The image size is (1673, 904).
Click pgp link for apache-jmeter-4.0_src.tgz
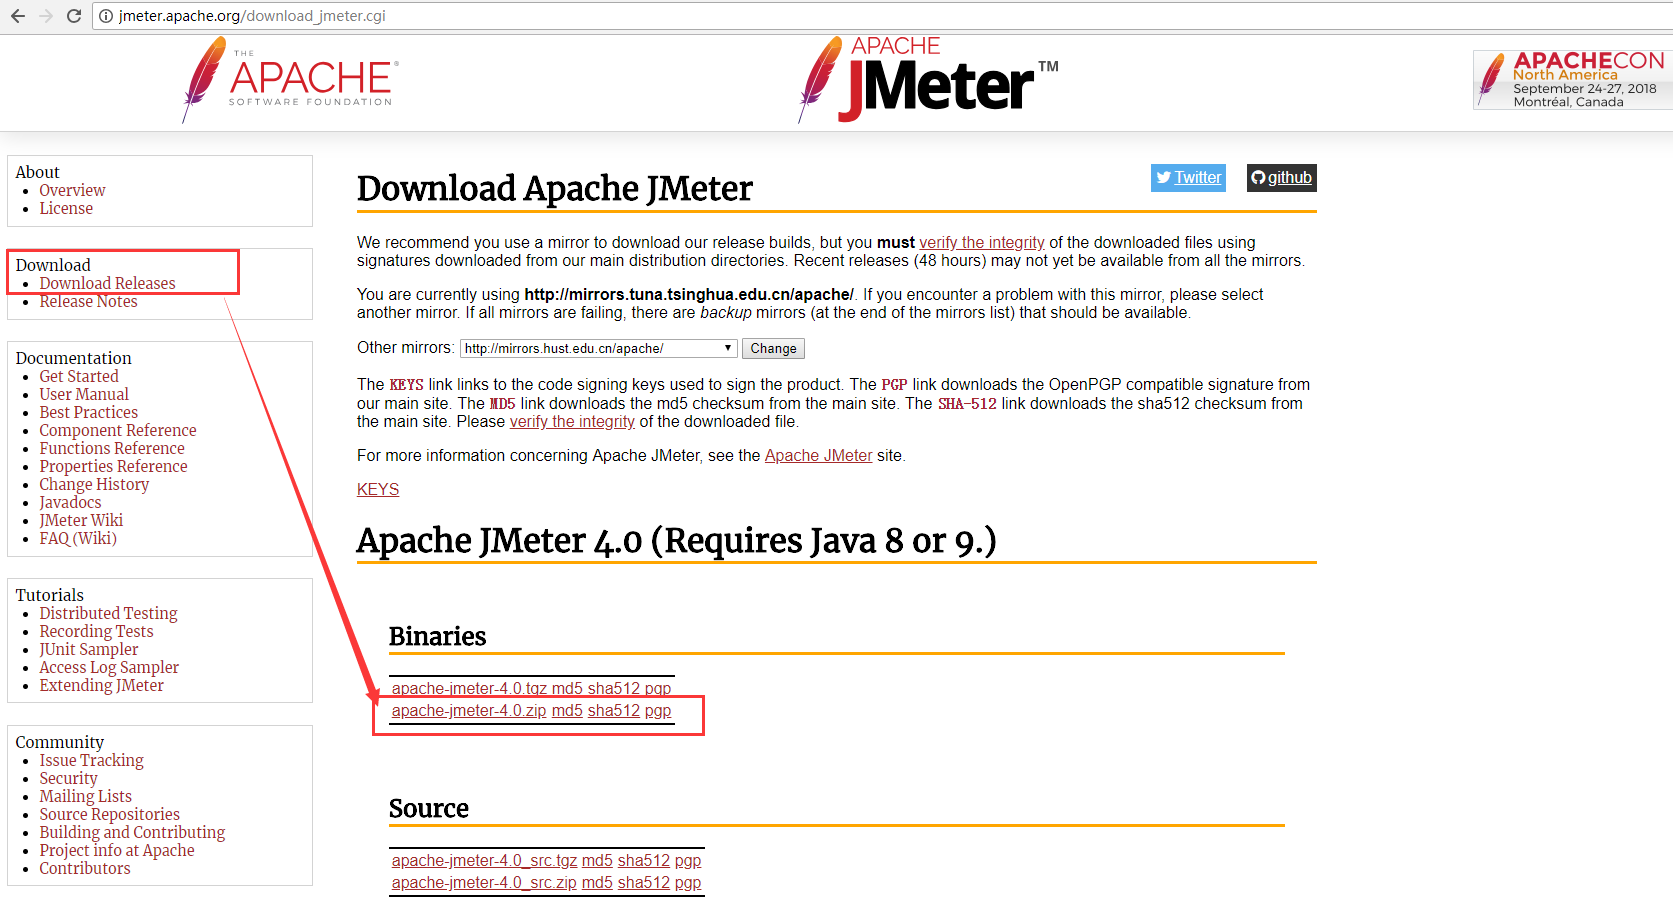pyautogui.click(x=688, y=860)
